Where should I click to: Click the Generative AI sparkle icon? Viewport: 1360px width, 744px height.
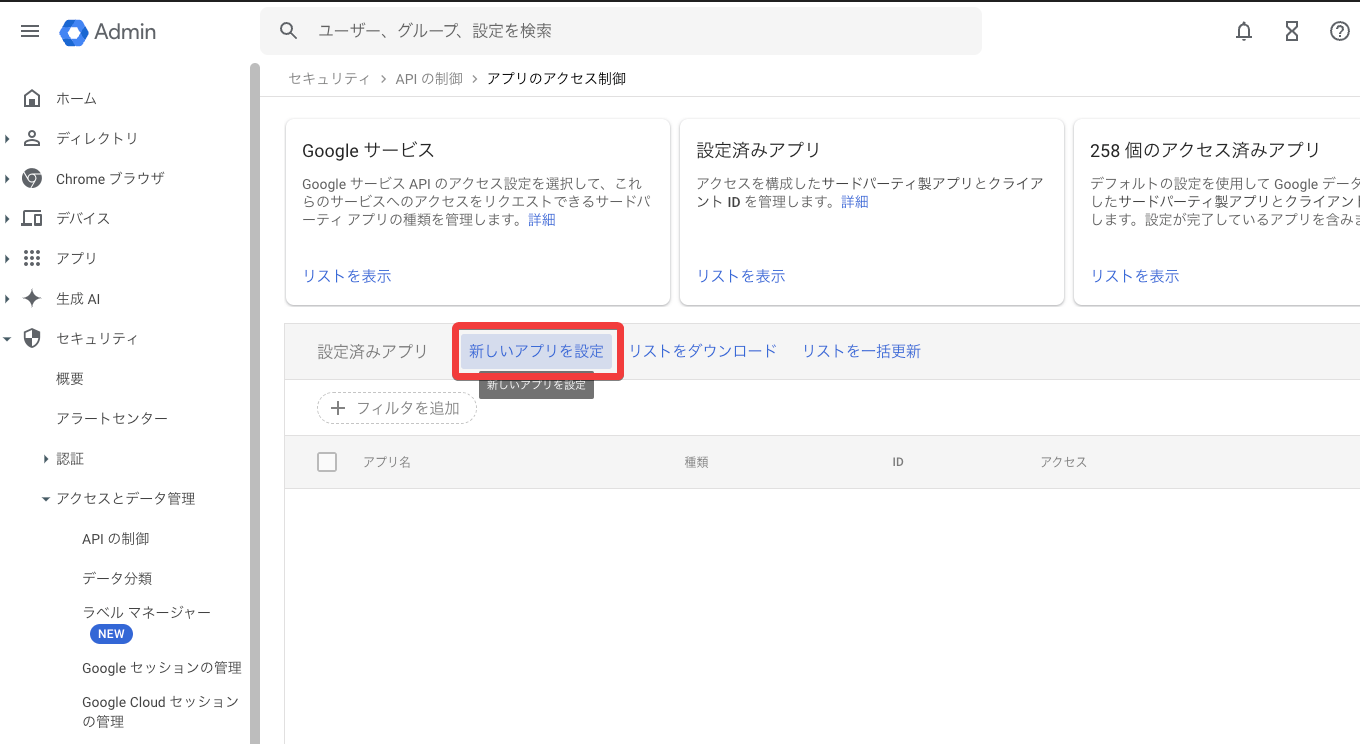pos(32,298)
